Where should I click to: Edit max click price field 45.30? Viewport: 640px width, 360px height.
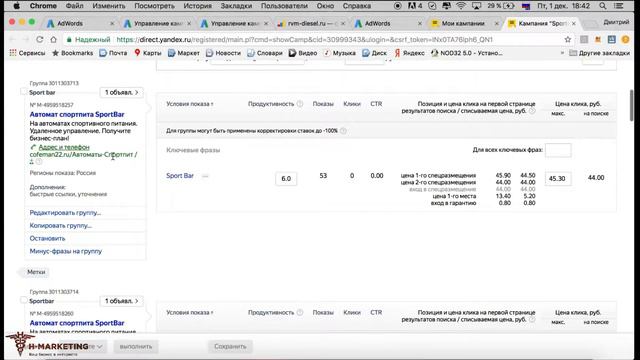pos(558,178)
